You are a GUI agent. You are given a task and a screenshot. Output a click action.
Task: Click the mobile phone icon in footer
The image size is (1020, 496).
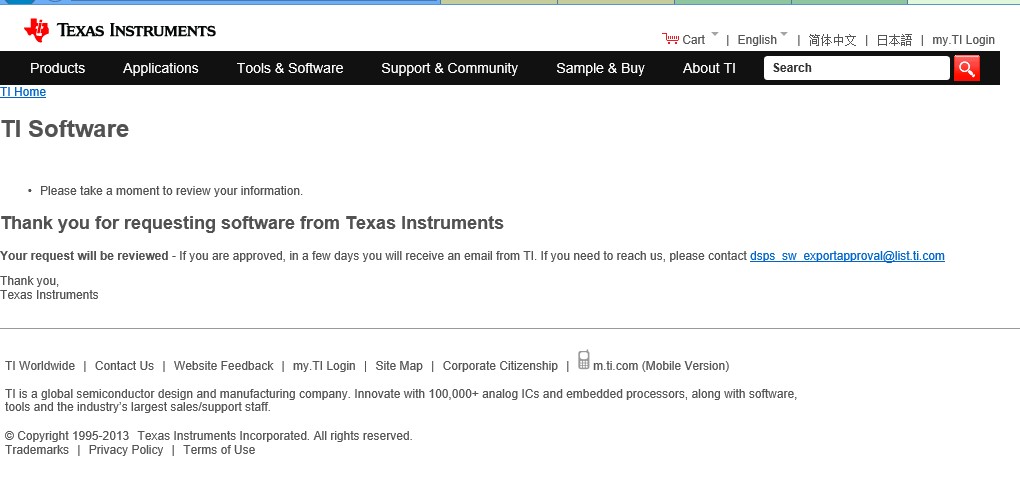click(x=584, y=361)
